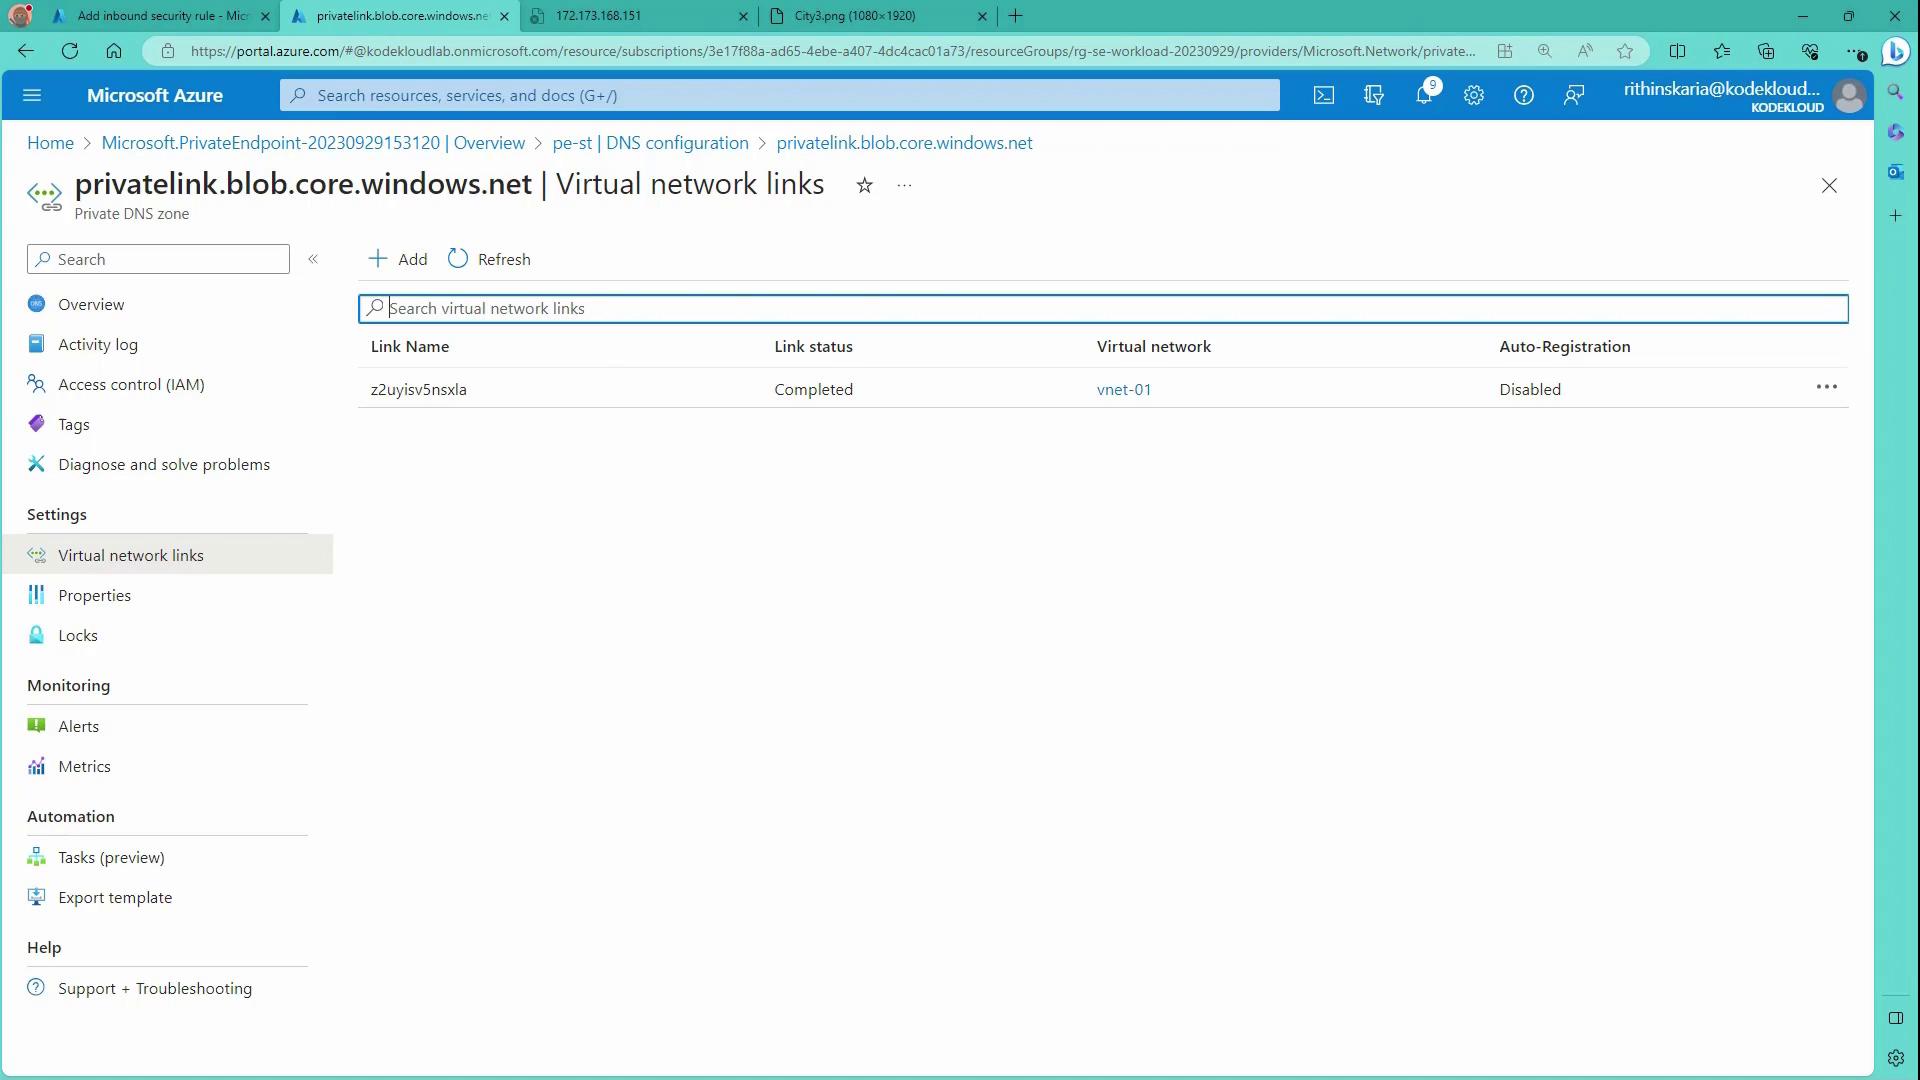
Task: Open row options for z2uyisv5nsxla link
Action: tap(1826, 388)
